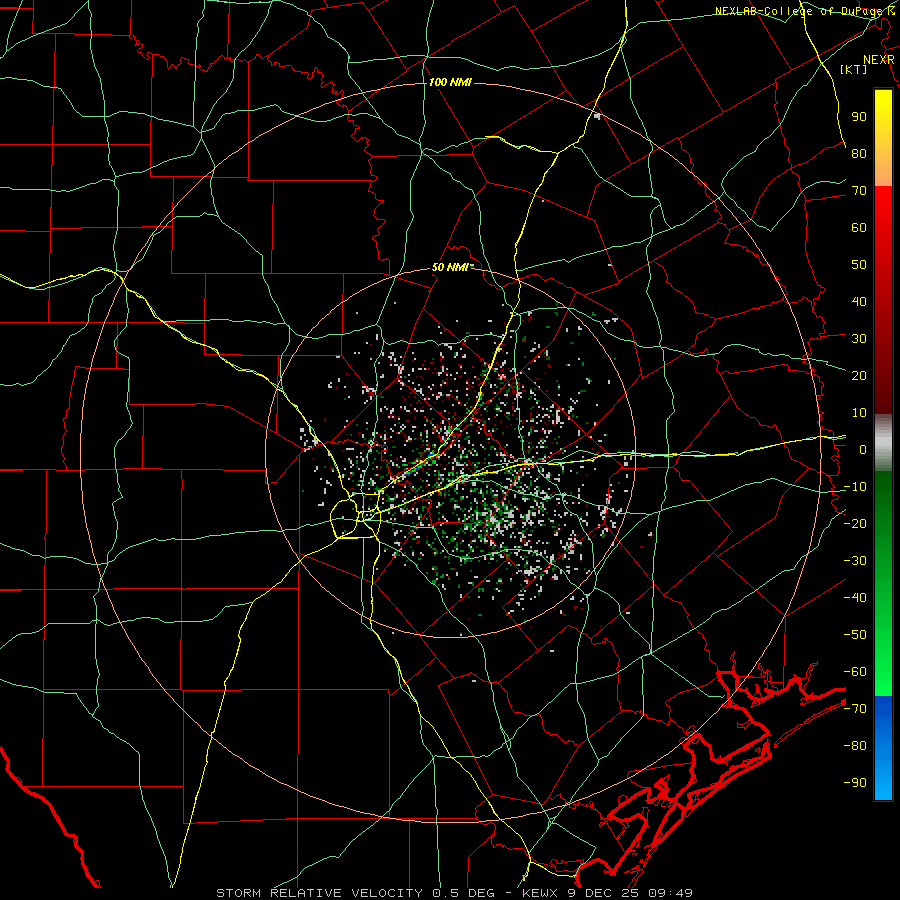
Task: Click the positive "60" scale value
Action: (x=859, y=227)
